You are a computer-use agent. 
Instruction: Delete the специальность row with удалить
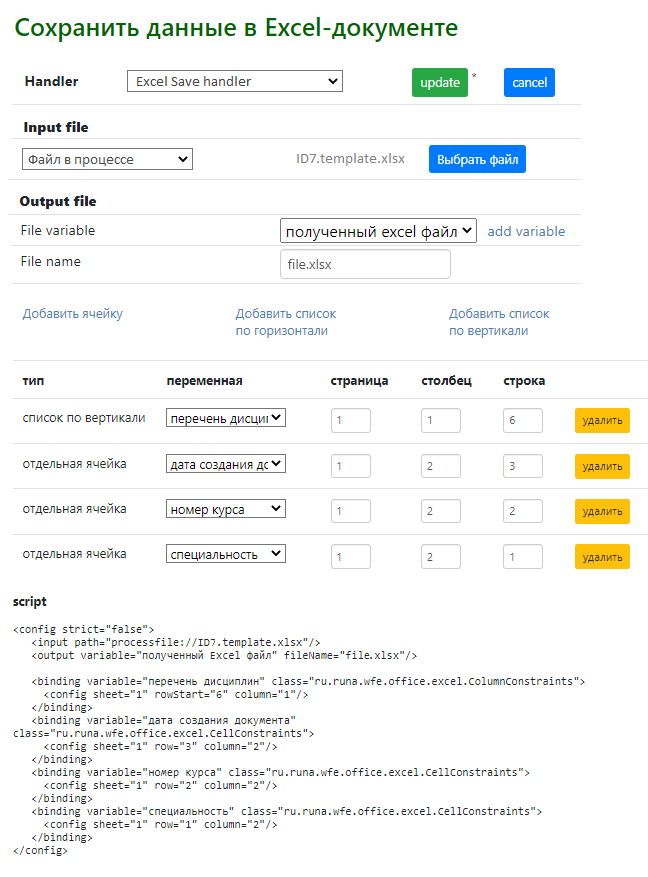tap(602, 557)
